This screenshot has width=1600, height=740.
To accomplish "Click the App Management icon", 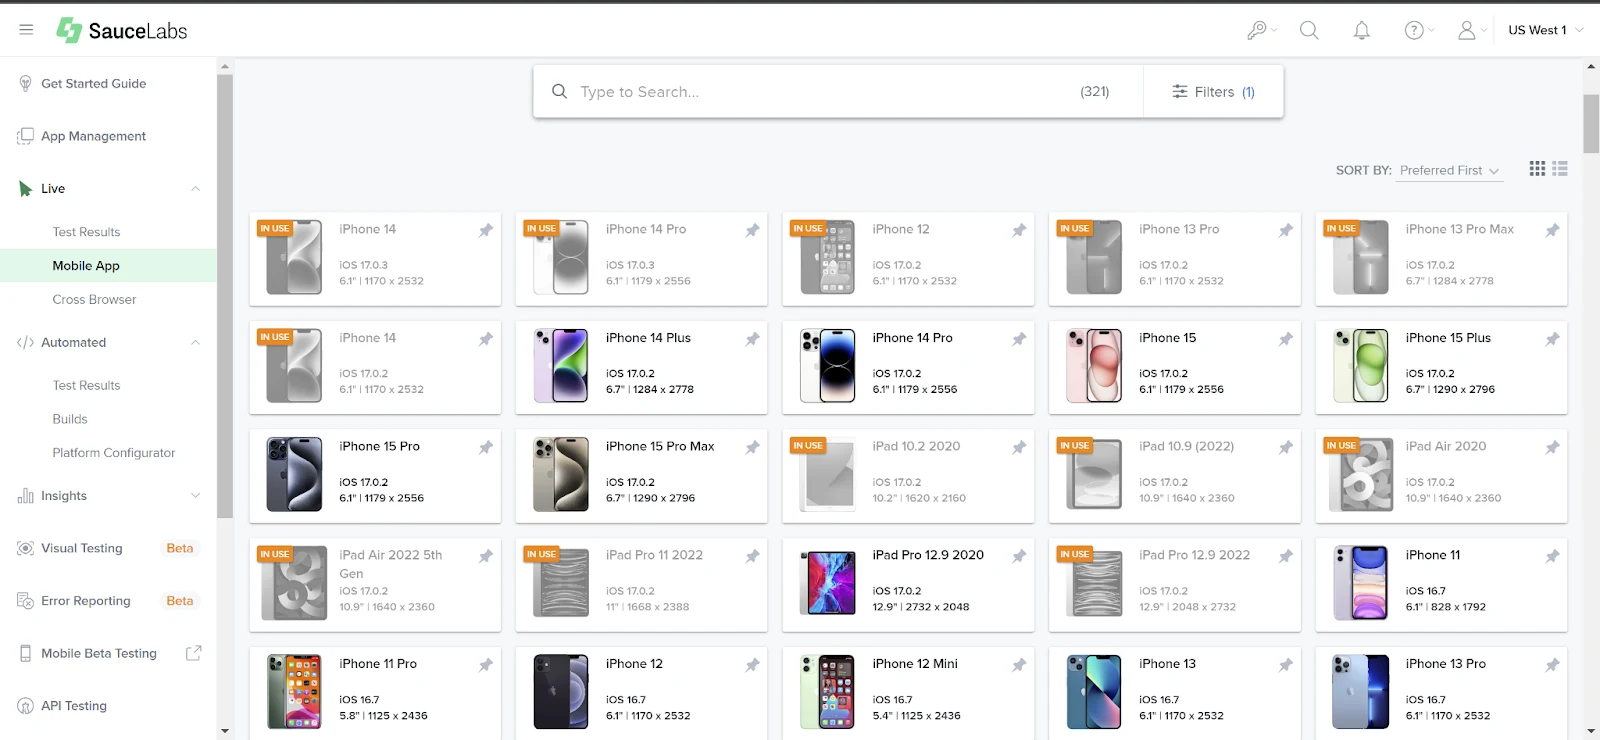I will (x=26, y=136).
